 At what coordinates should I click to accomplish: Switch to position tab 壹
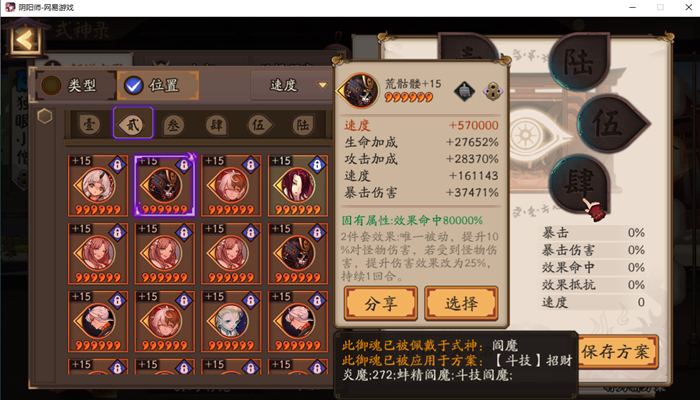pyautogui.click(x=90, y=125)
